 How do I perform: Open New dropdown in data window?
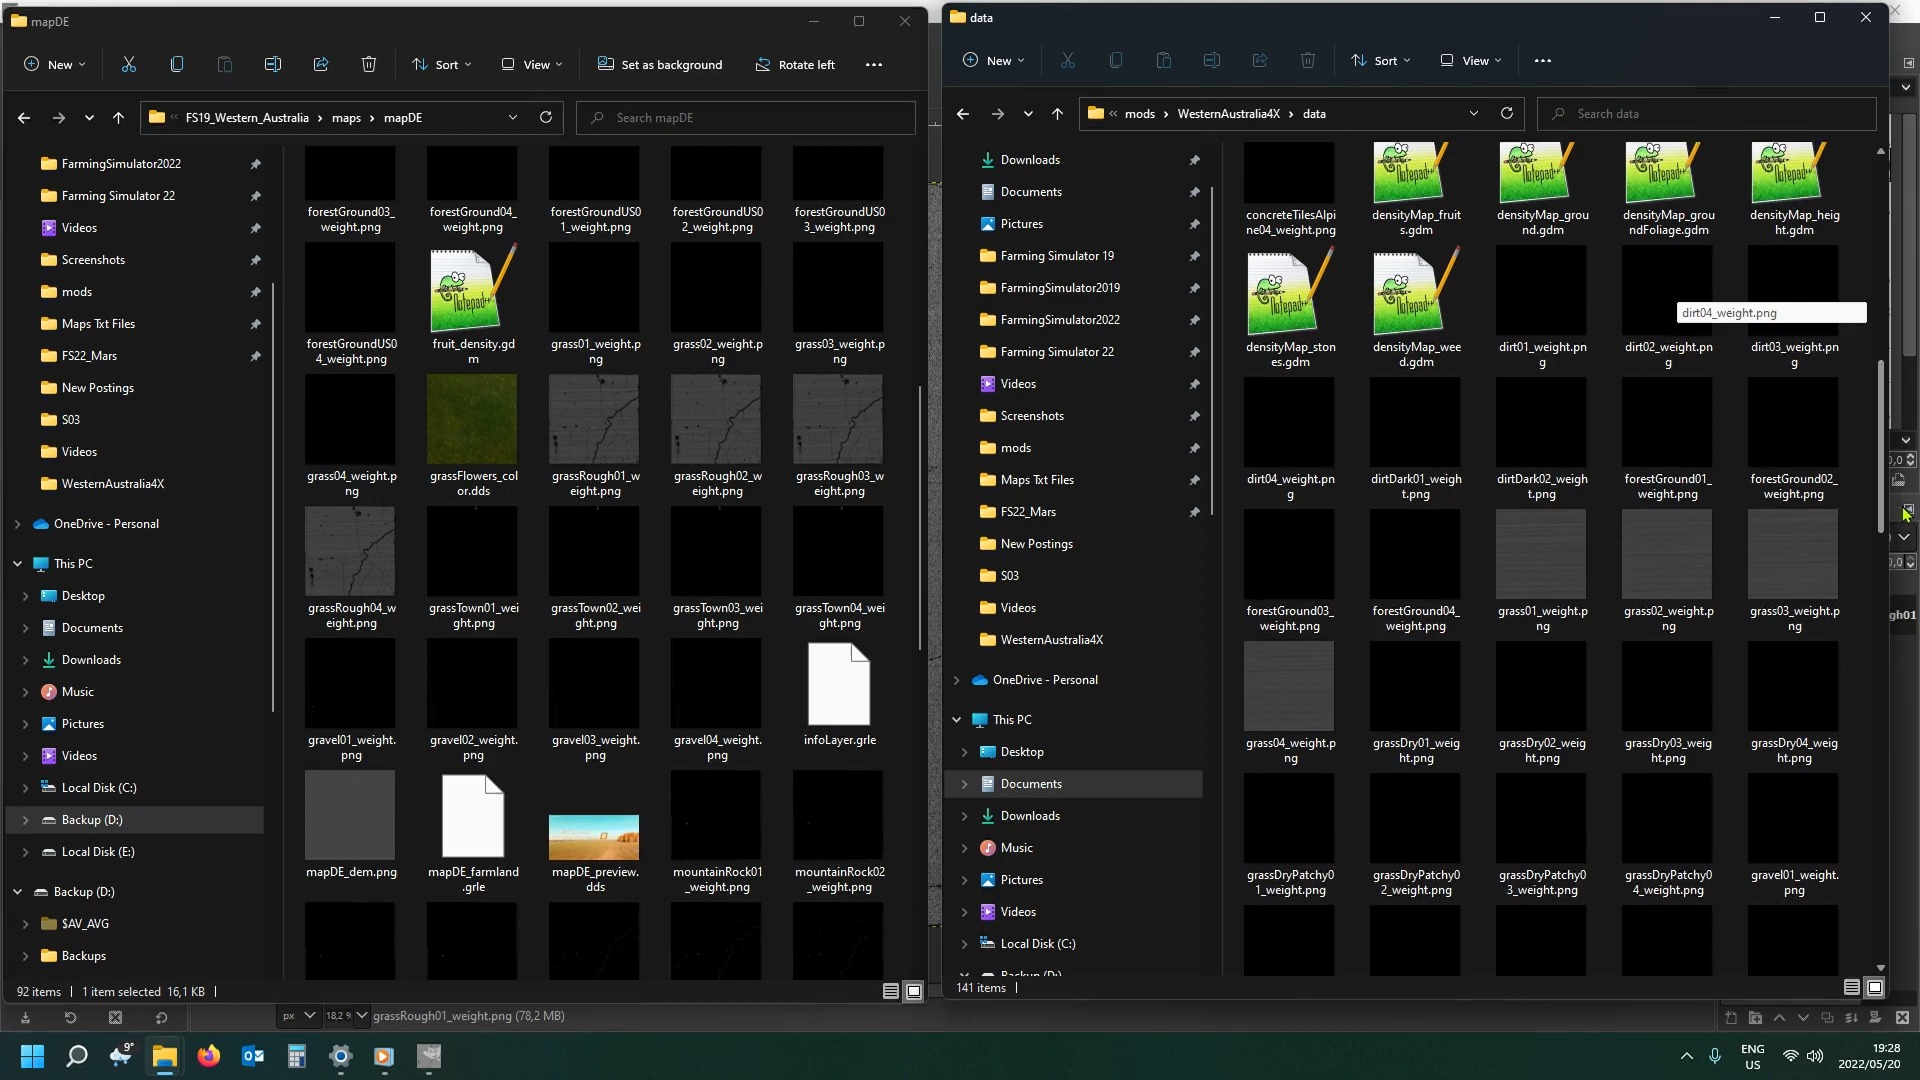click(994, 61)
